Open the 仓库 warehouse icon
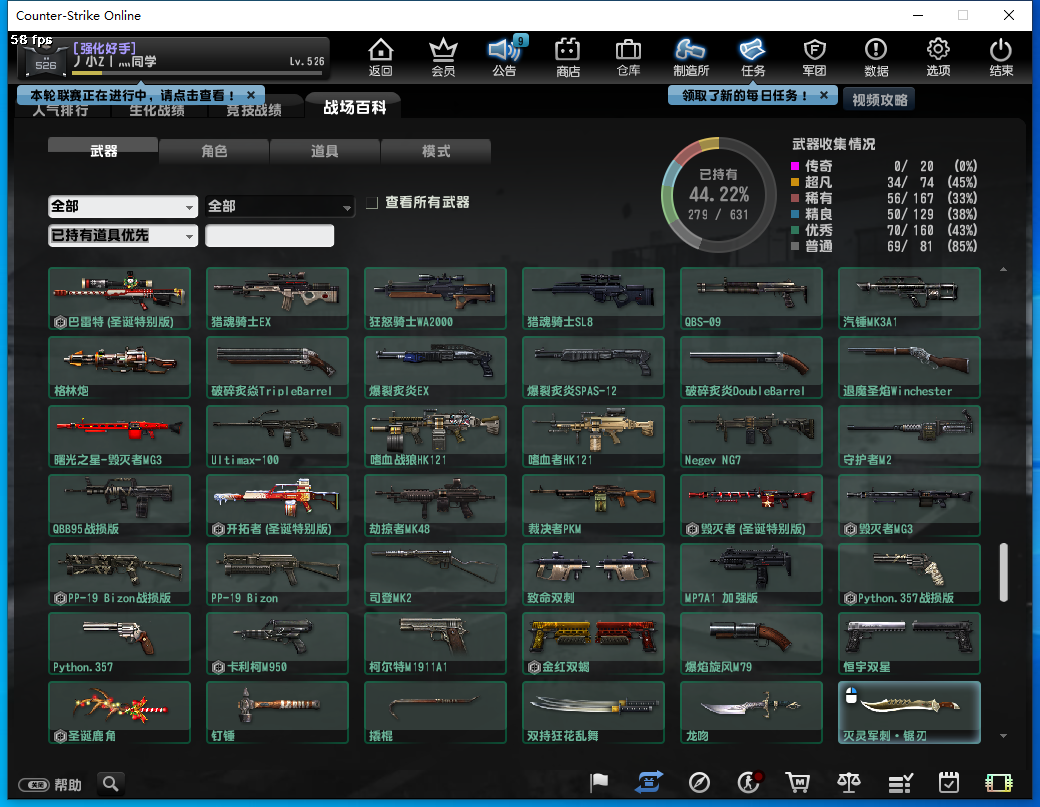 pyautogui.click(x=628, y=56)
